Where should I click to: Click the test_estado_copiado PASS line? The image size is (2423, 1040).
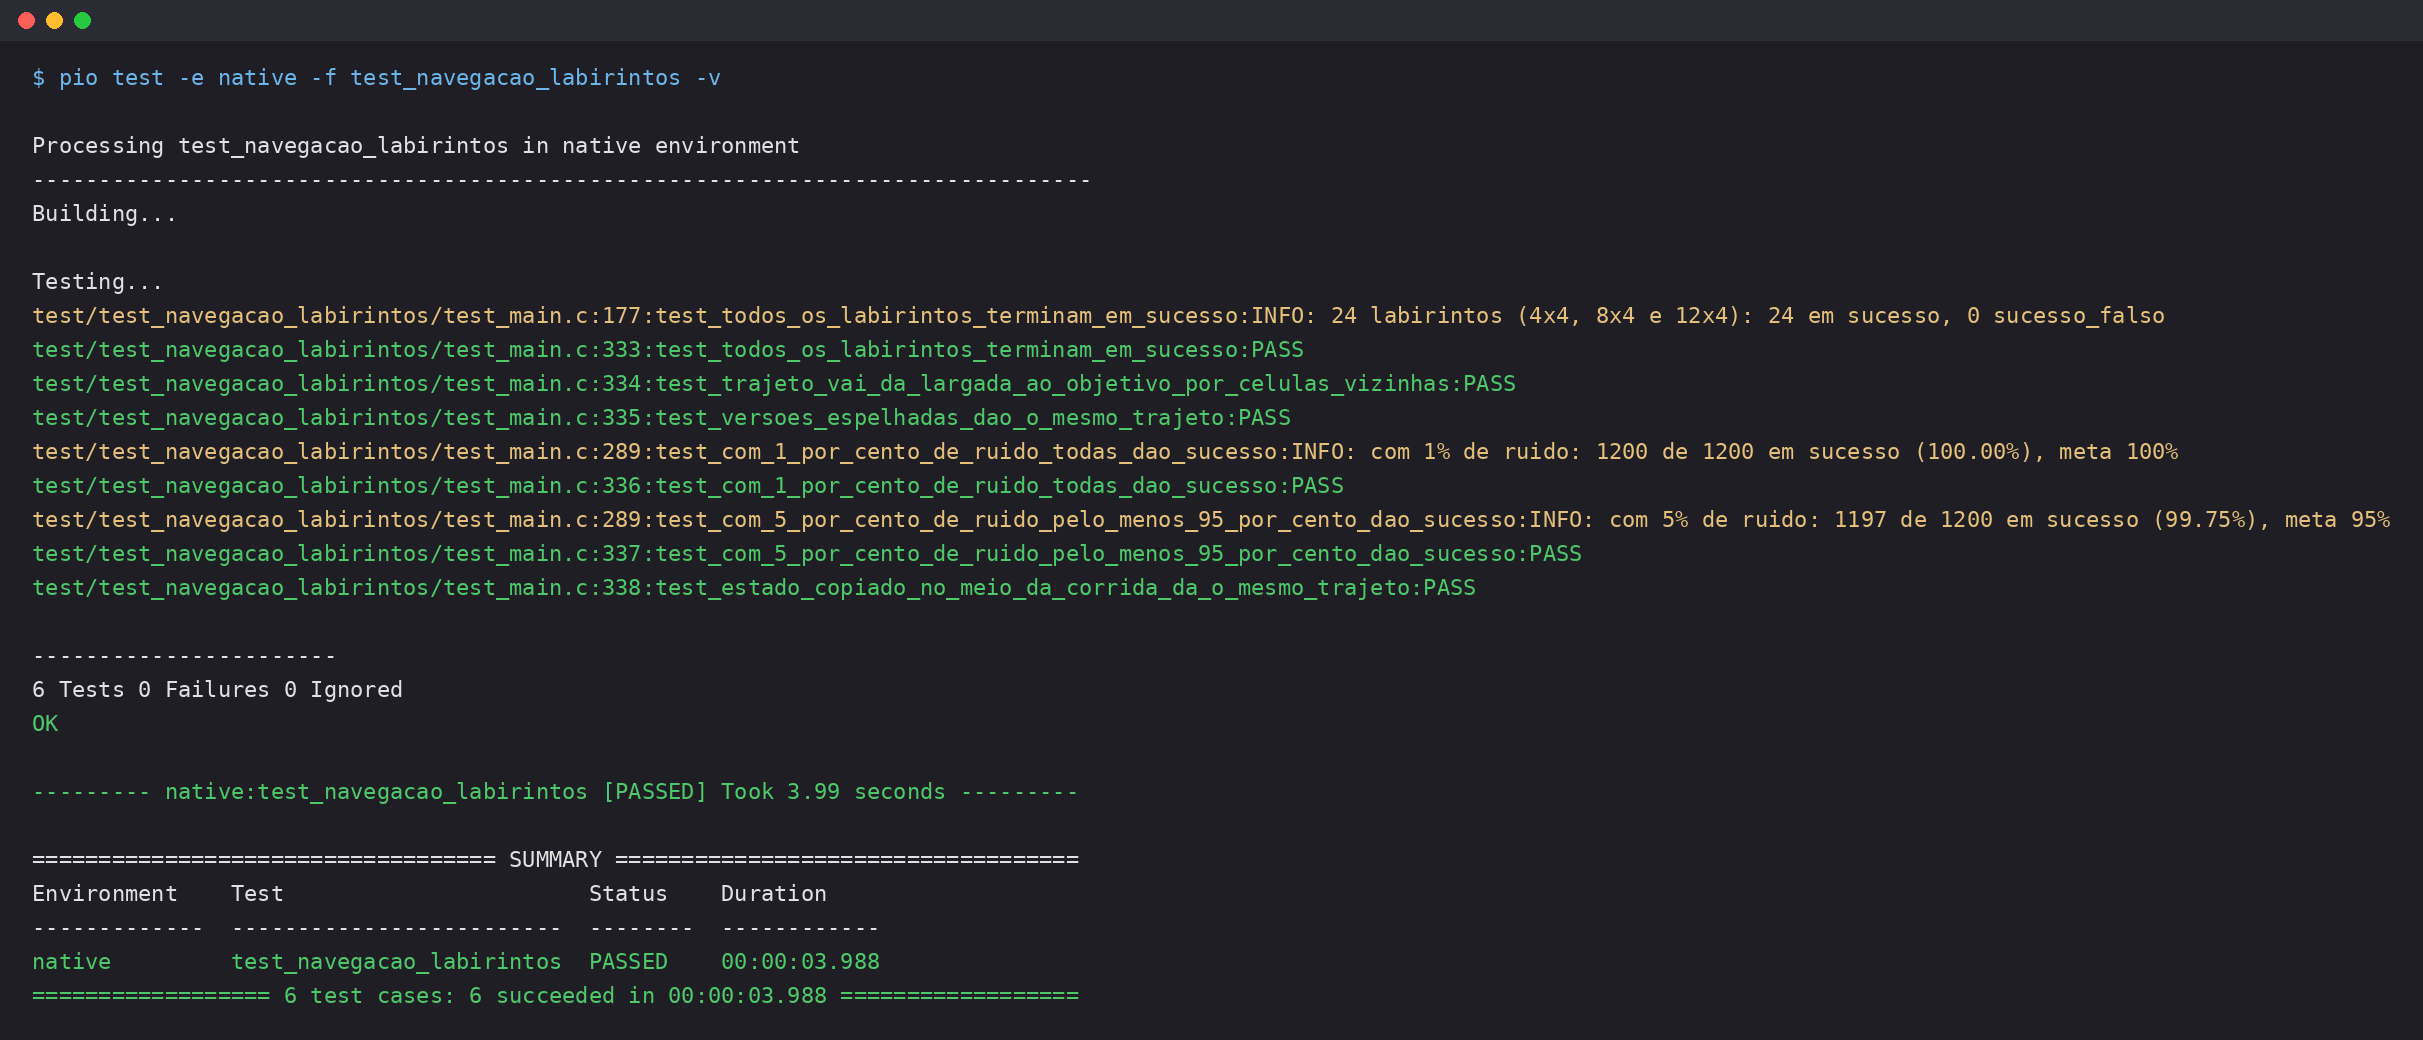[x=754, y=588]
